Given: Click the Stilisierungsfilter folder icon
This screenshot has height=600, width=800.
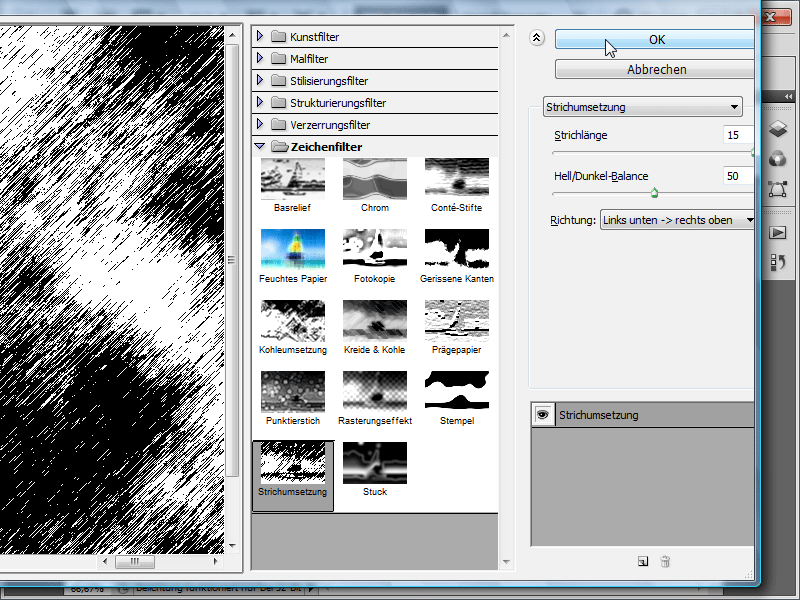Looking at the screenshot, I should pos(279,80).
